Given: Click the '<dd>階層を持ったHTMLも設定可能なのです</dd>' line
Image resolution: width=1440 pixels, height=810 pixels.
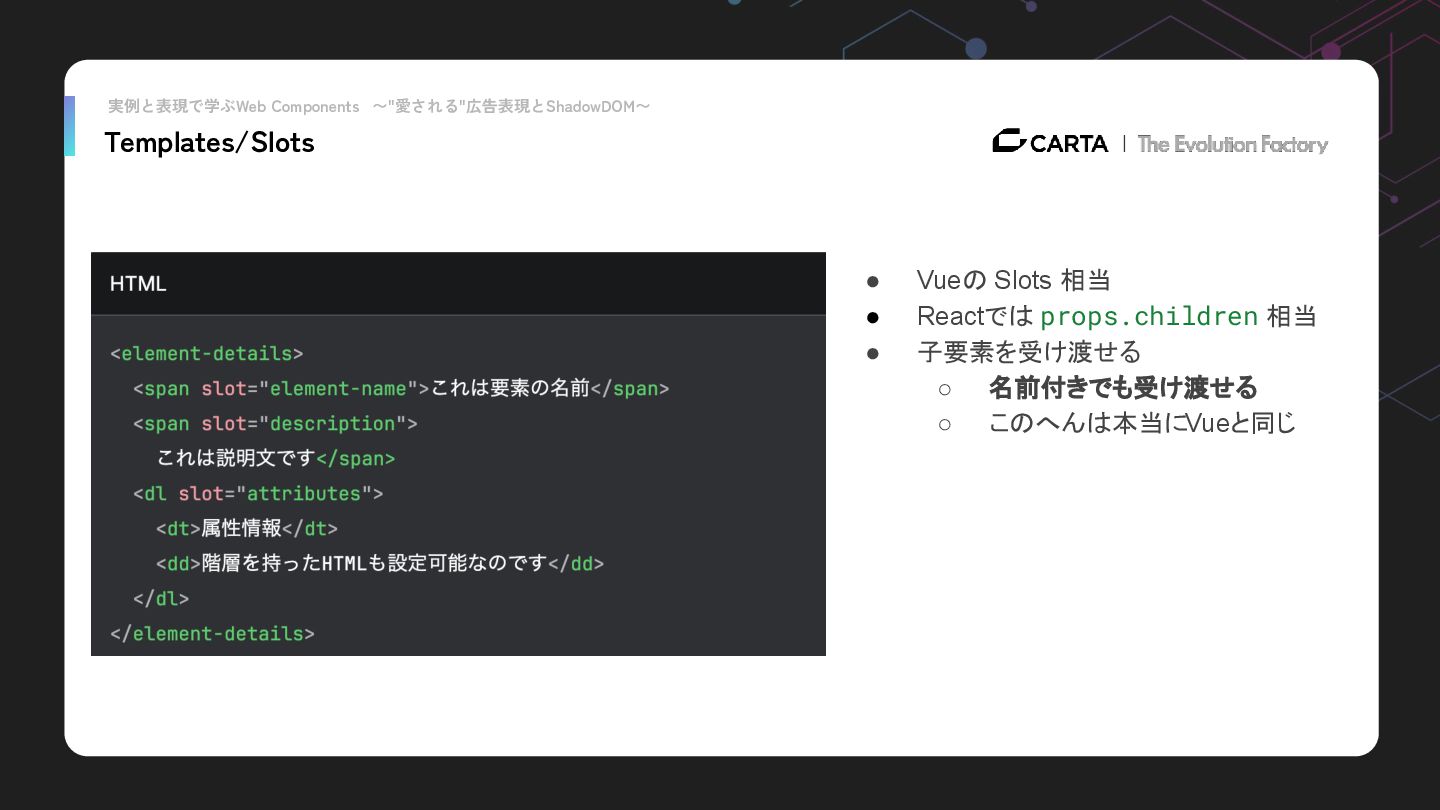Looking at the screenshot, I should [x=380, y=564].
